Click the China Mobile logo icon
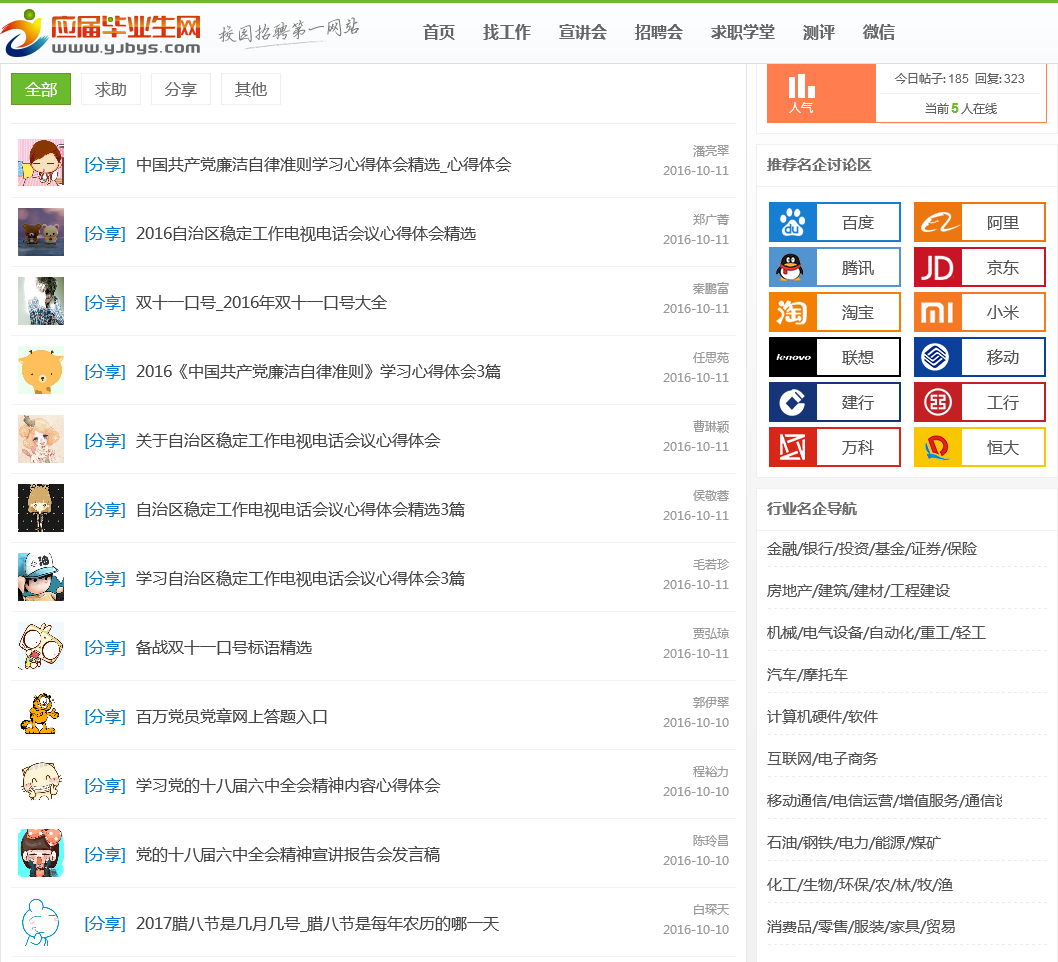This screenshot has height=962, width=1058. click(938, 357)
